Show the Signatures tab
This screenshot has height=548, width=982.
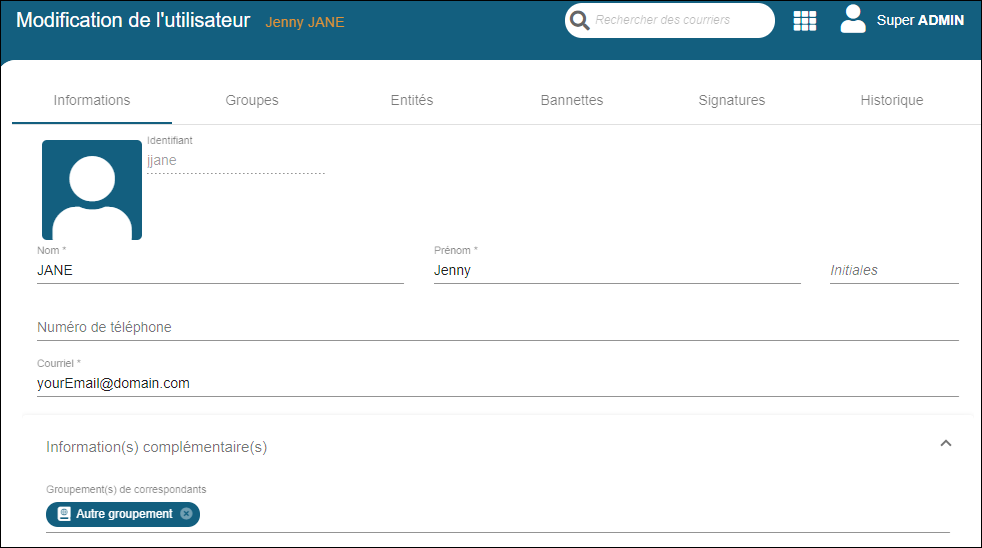tap(732, 100)
